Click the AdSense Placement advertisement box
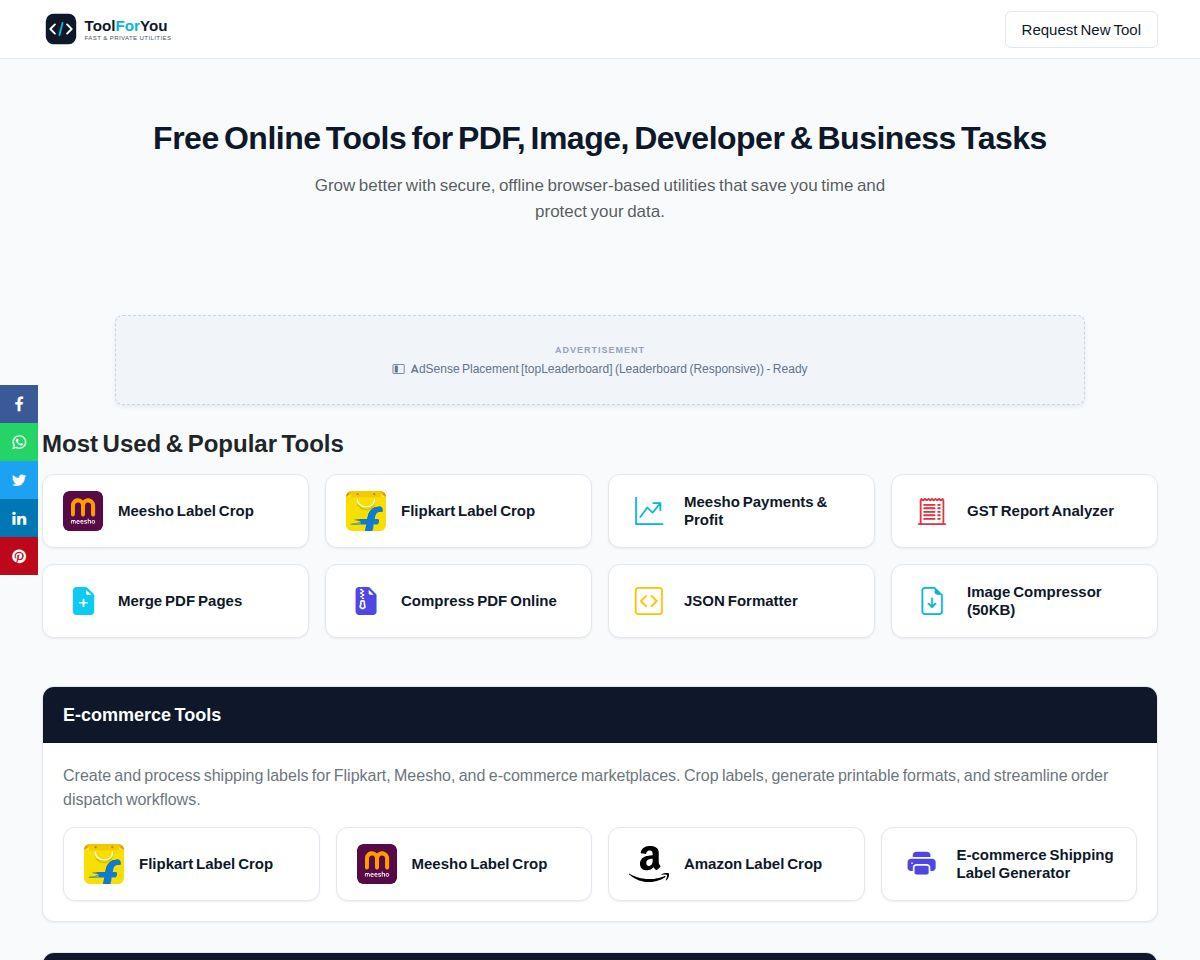1200x960 pixels. click(x=600, y=360)
